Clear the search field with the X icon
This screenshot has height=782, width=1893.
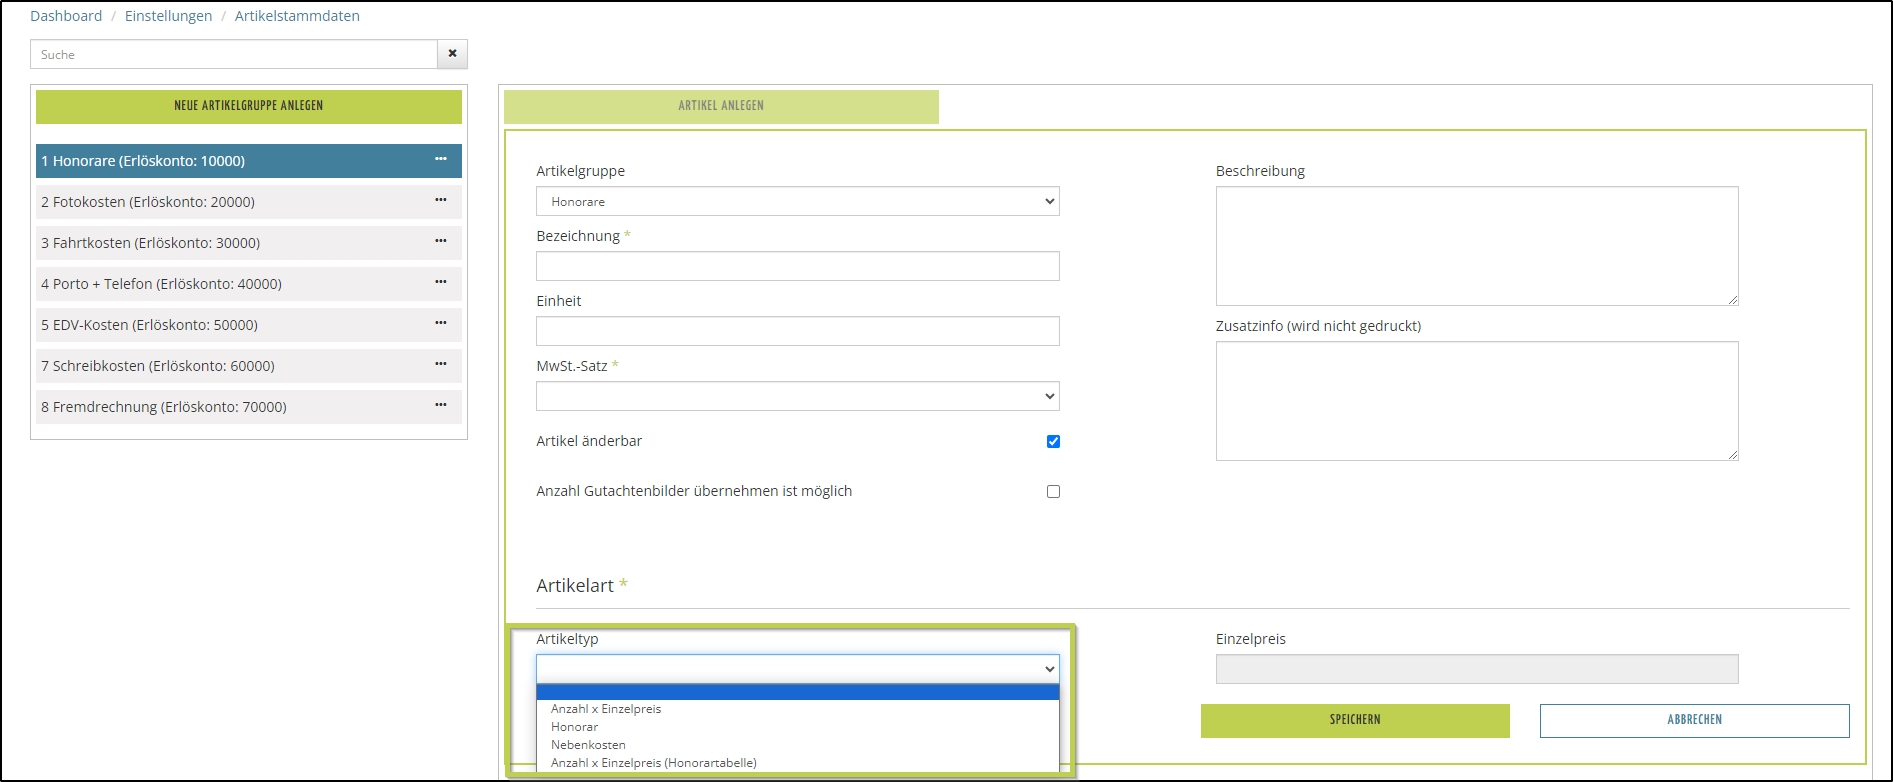(x=452, y=54)
